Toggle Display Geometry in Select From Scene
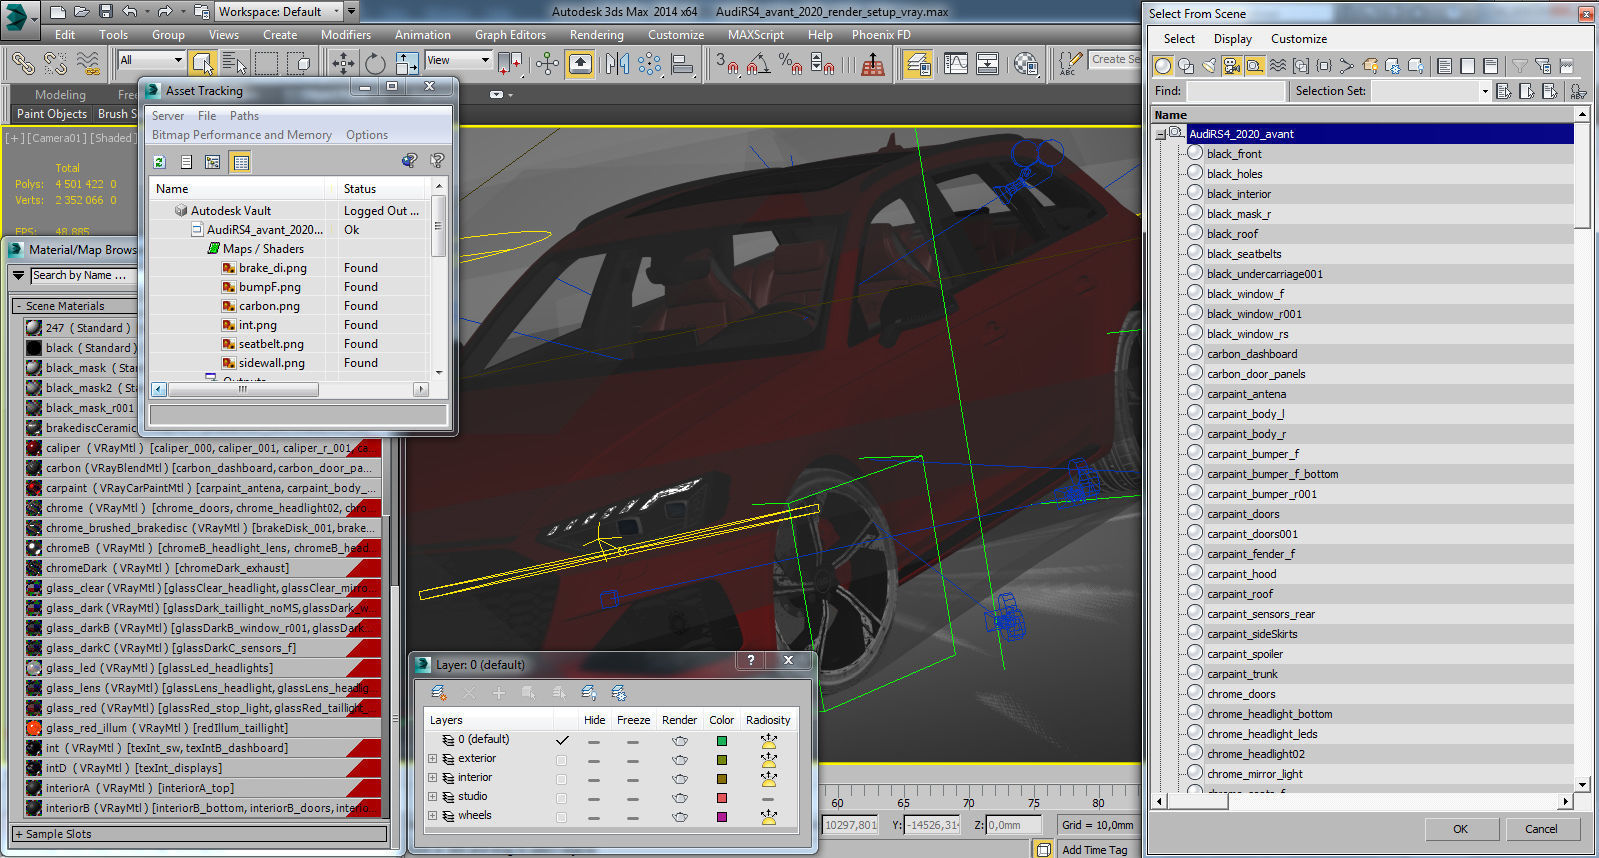Viewport: 1599px width, 858px height. (1163, 66)
